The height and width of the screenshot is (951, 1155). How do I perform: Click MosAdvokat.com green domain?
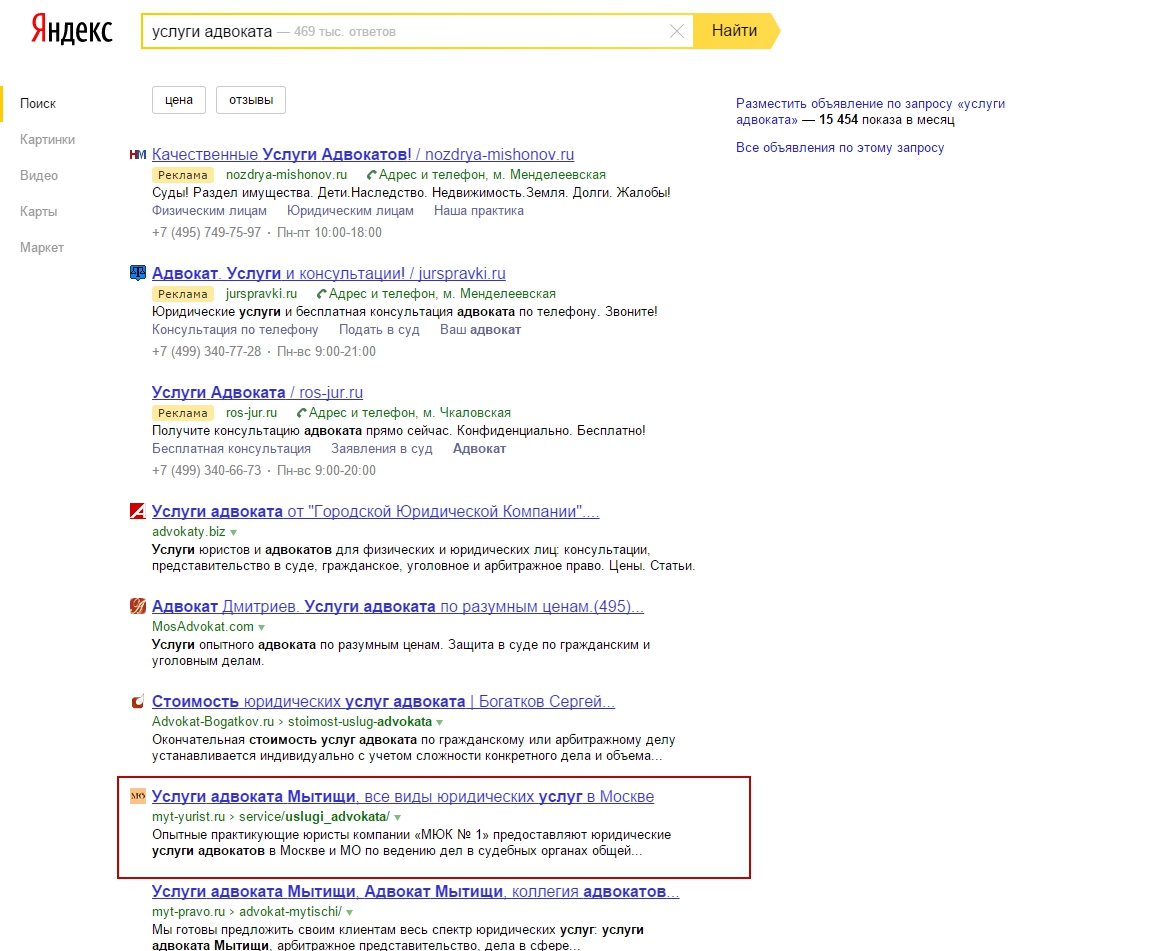click(x=203, y=627)
